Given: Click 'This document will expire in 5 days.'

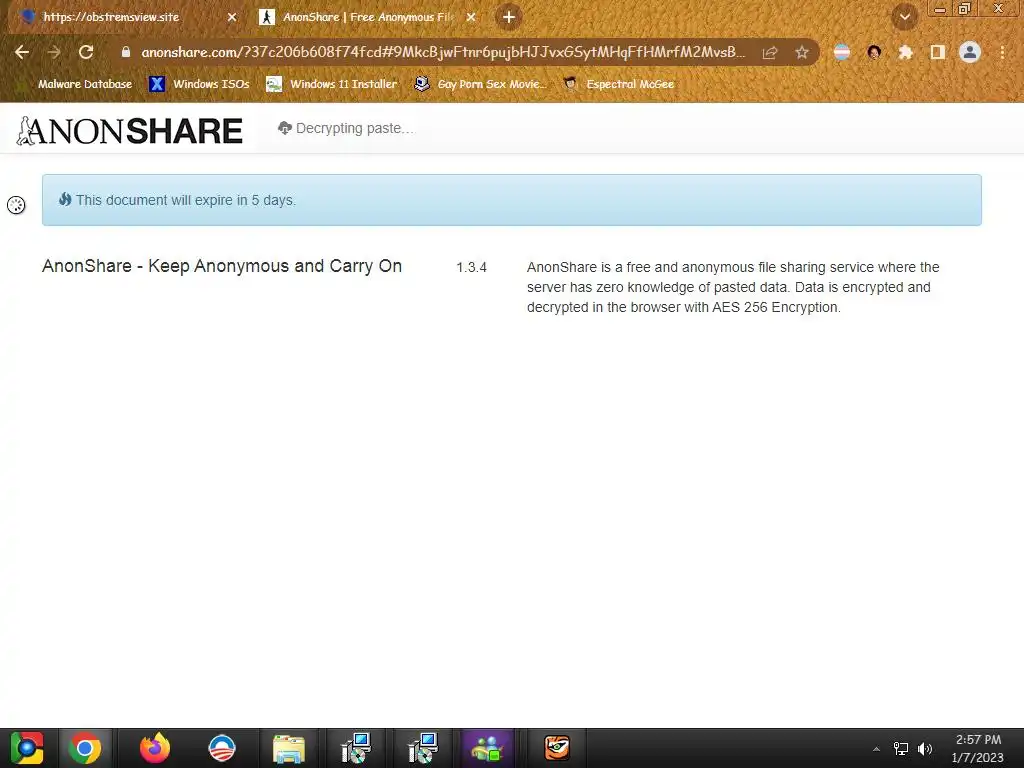Looking at the screenshot, I should (185, 200).
